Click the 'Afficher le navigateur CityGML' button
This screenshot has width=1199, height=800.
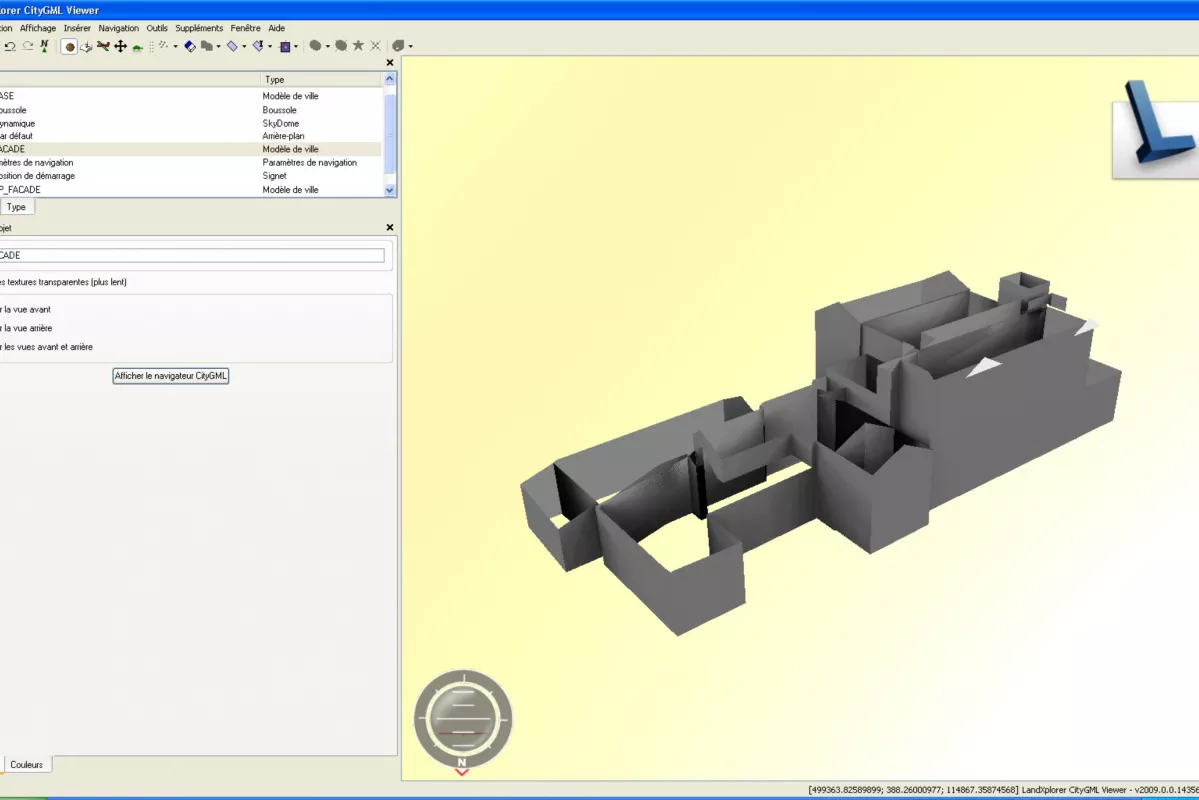[171, 376]
